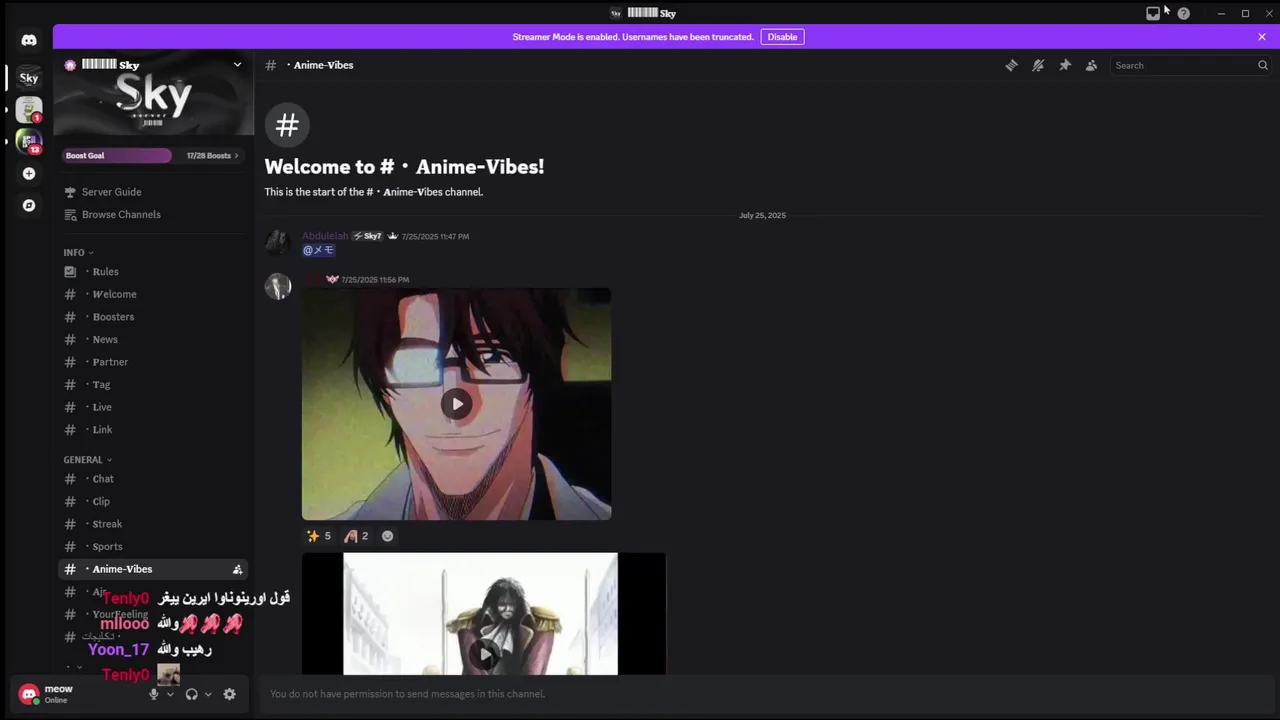Open Abdulelah's user profile name
The width and height of the screenshot is (1280, 720).
(x=325, y=236)
